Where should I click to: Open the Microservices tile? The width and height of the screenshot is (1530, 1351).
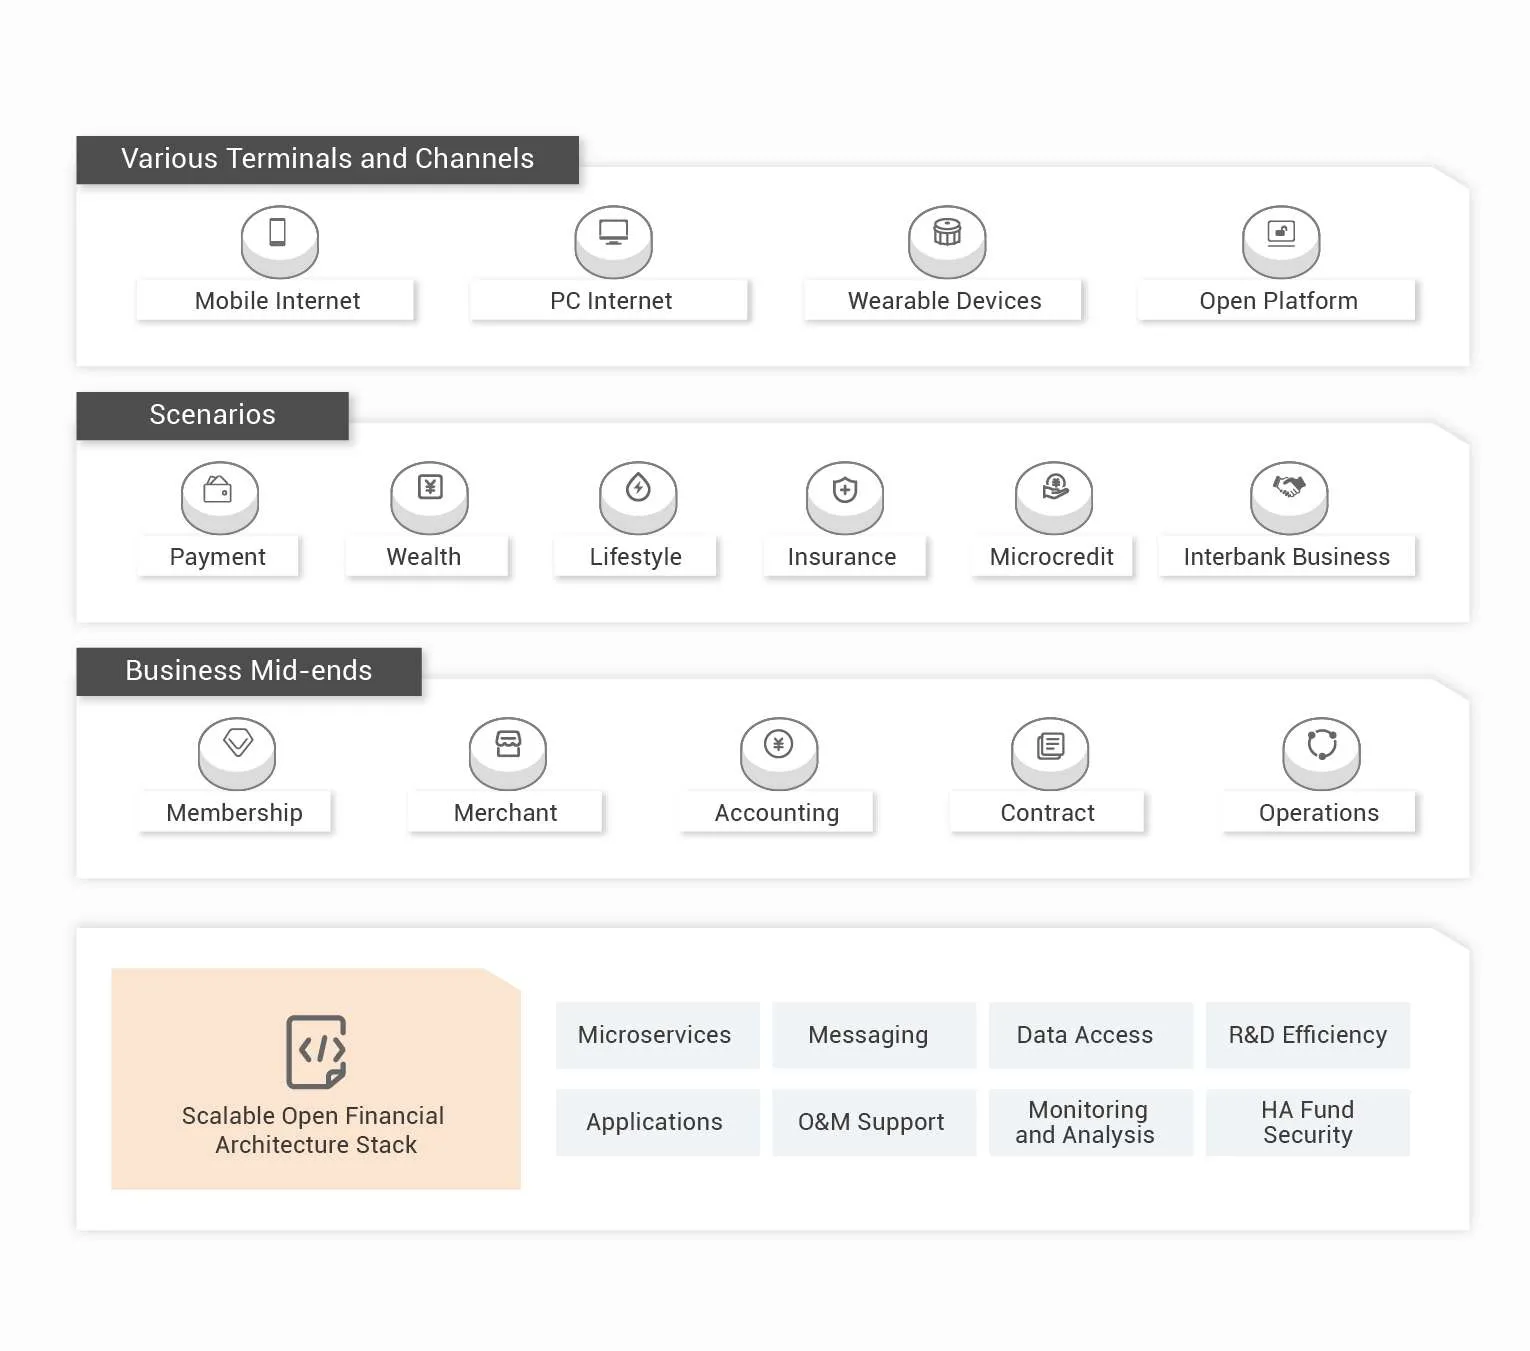pos(656,1035)
